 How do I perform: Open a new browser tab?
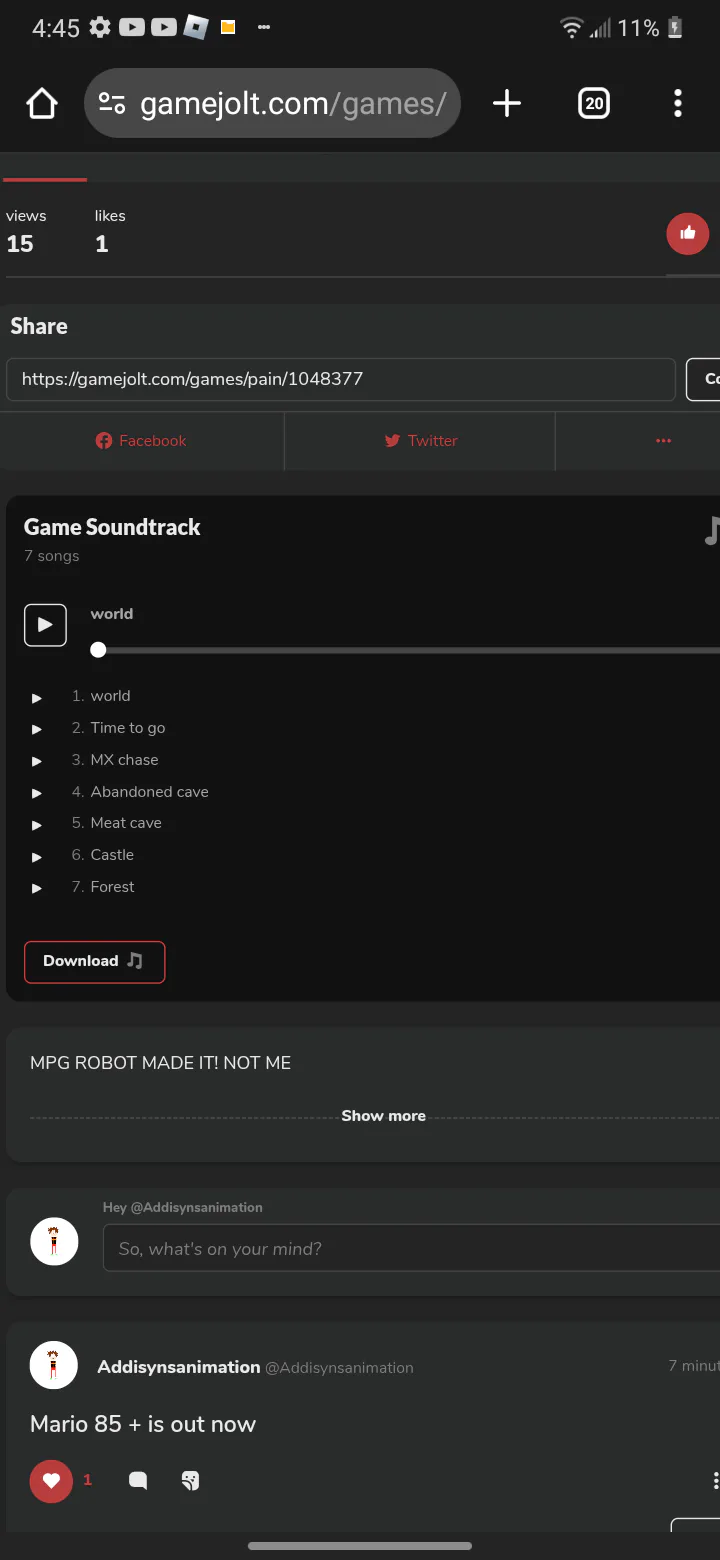point(507,103)
